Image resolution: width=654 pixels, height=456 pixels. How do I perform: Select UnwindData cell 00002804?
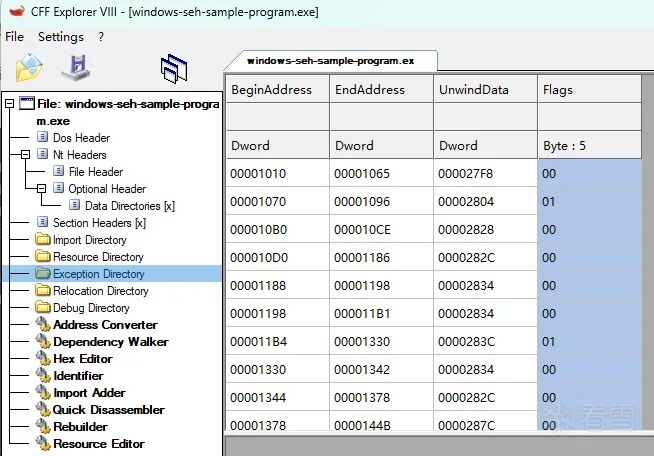coord(485,201)
